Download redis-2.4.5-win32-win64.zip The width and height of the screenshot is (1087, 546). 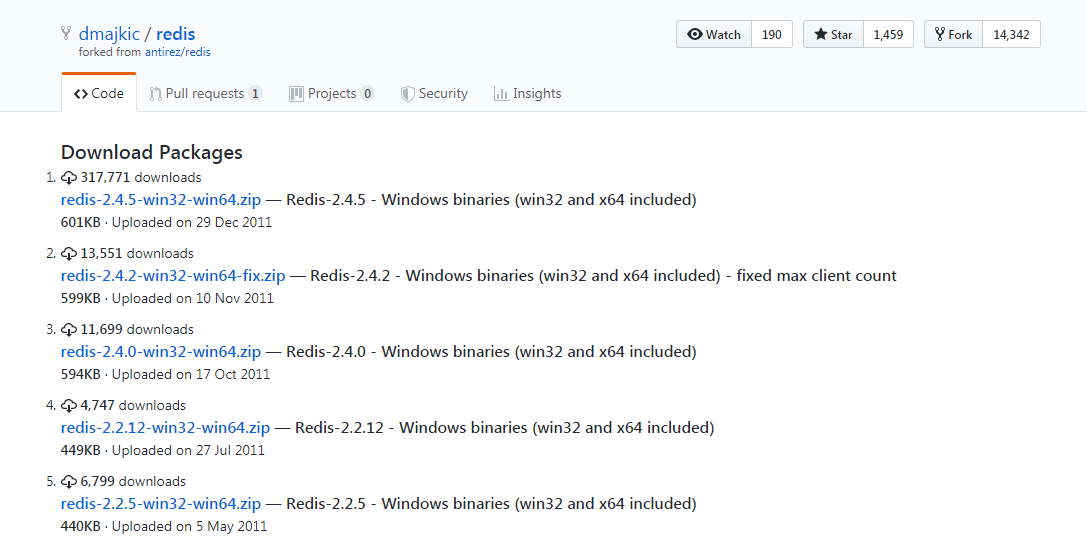[x=161, y=200]
